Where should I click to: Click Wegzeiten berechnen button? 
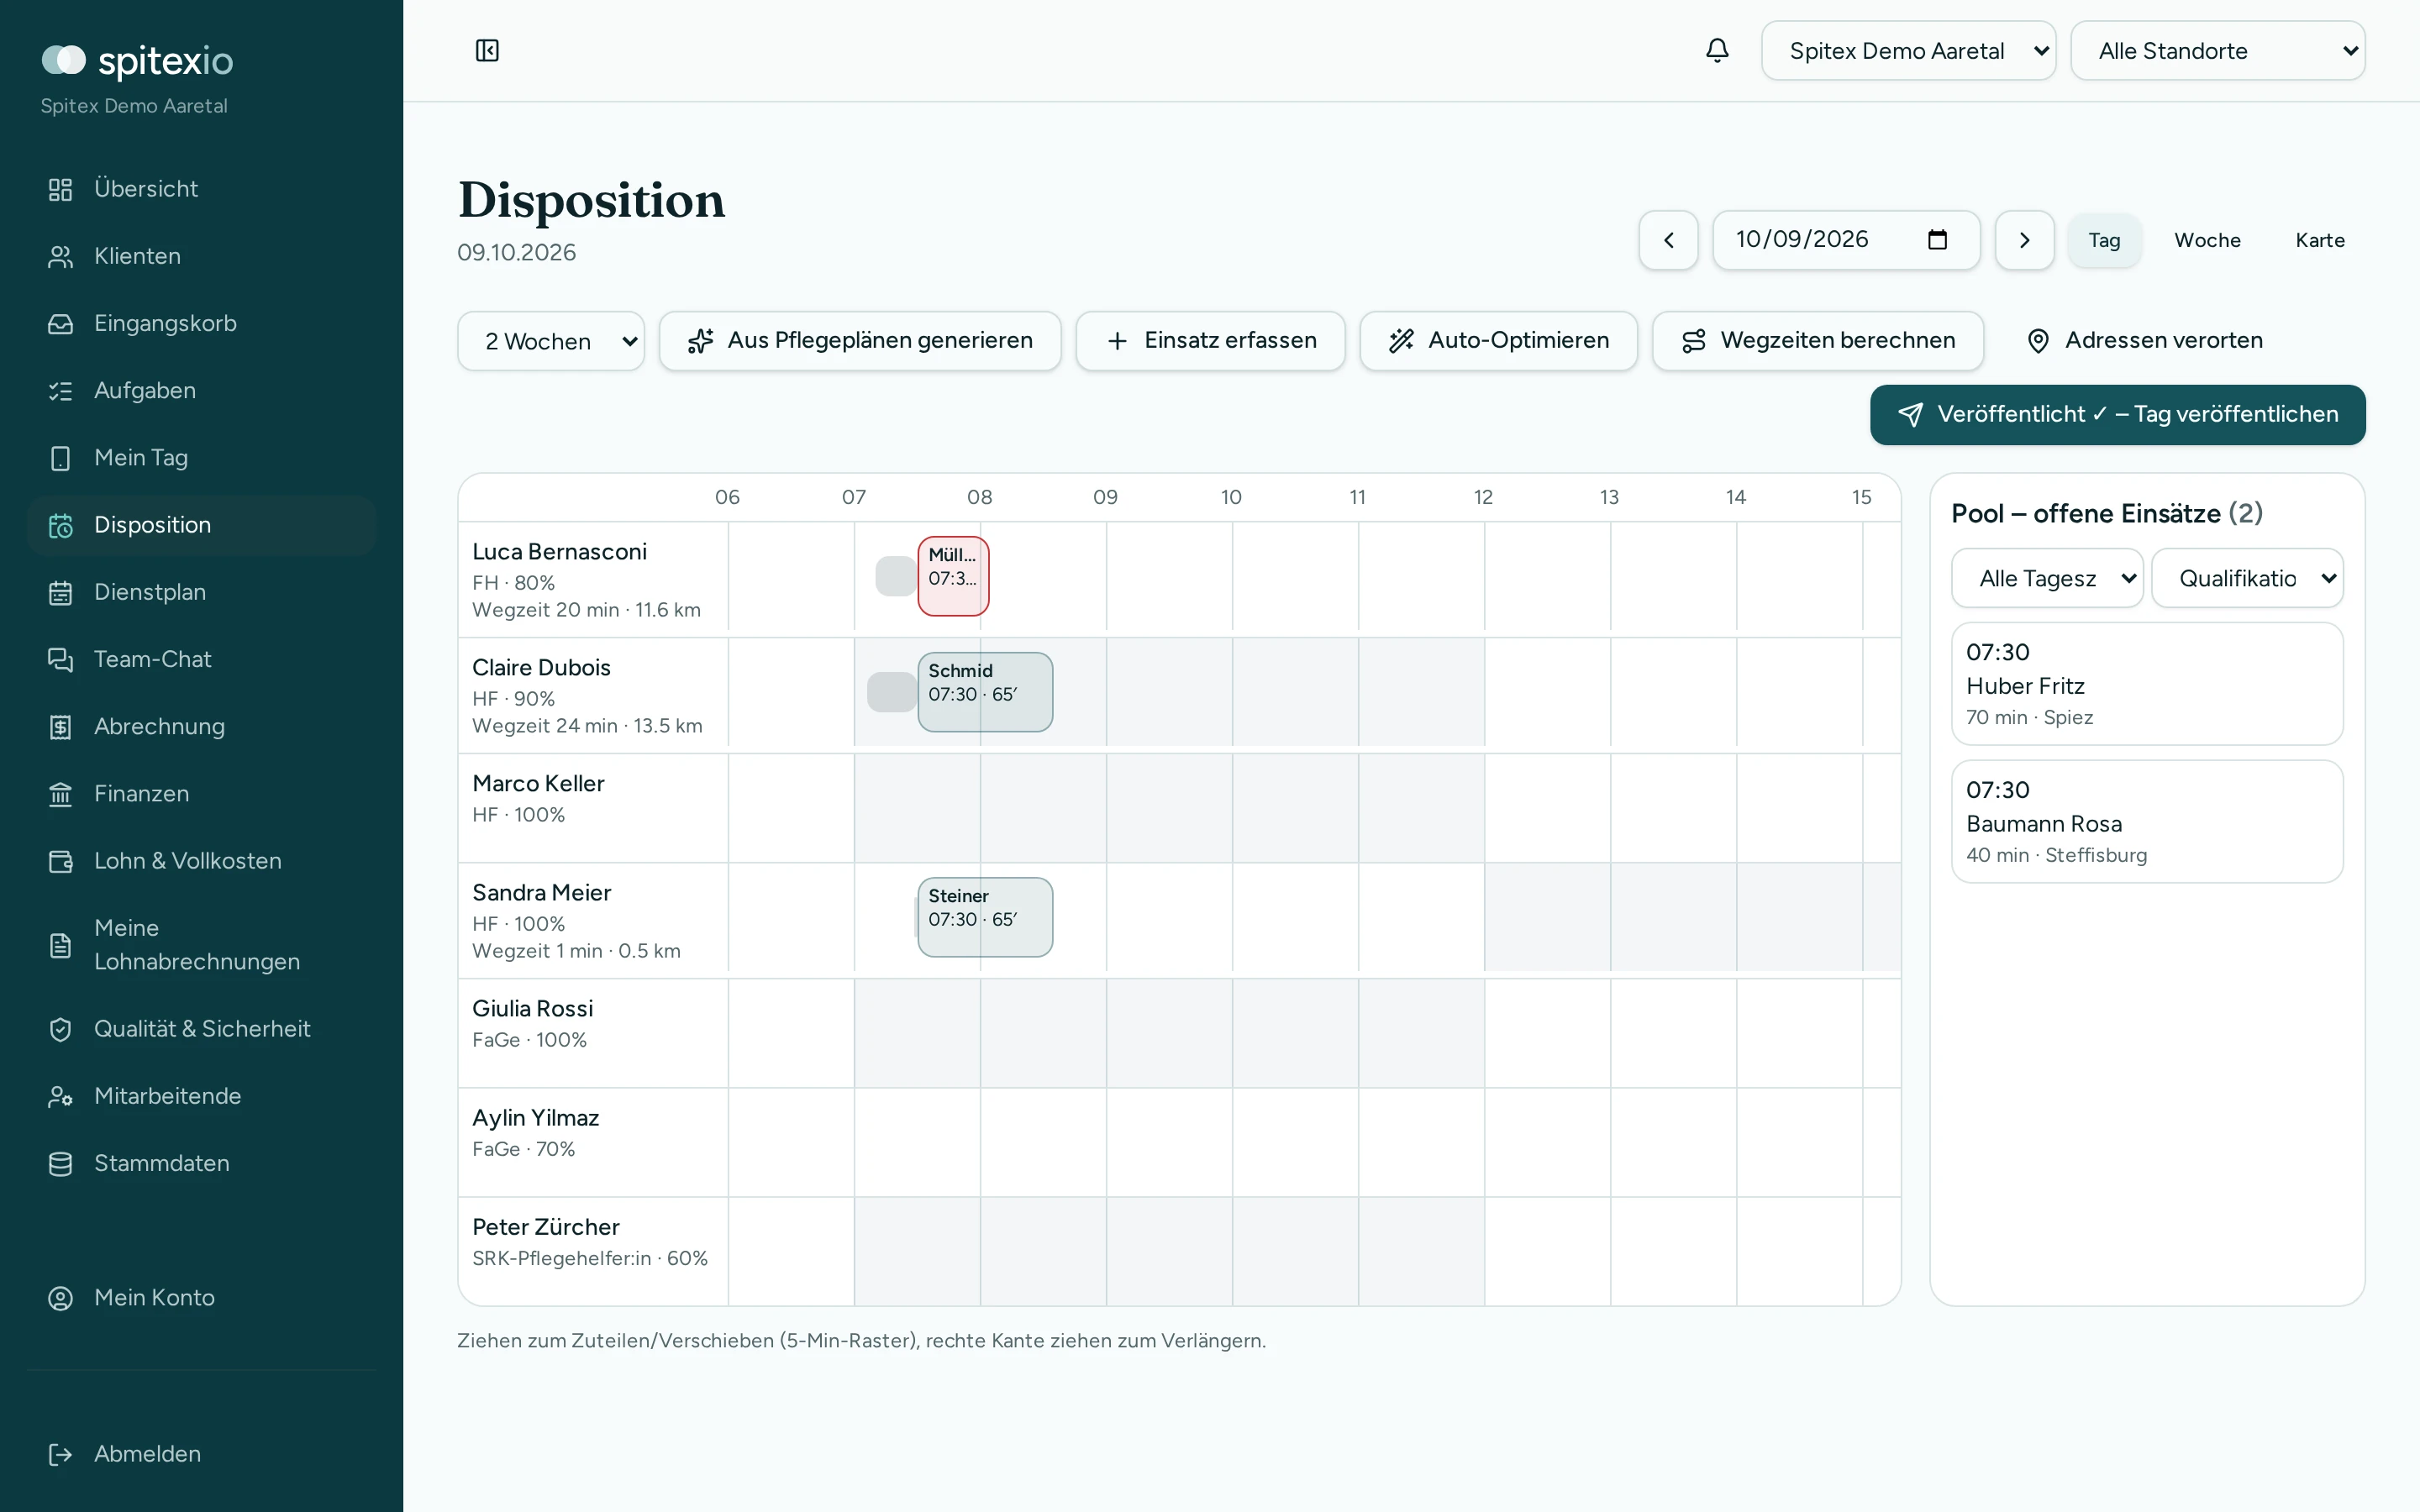click(1818, 341)
